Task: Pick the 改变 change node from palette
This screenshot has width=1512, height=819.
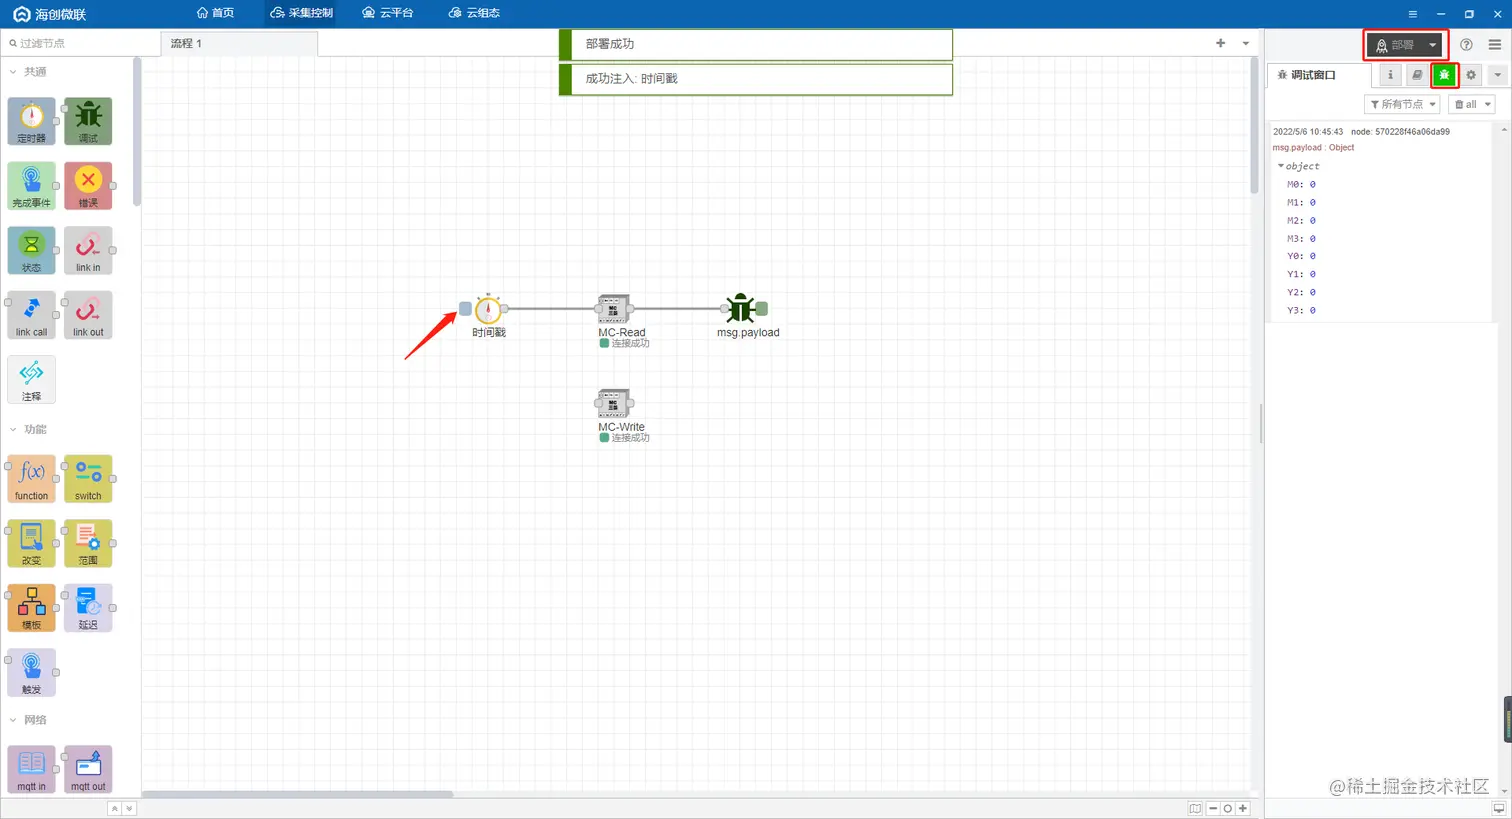Action: click(32, 544)
